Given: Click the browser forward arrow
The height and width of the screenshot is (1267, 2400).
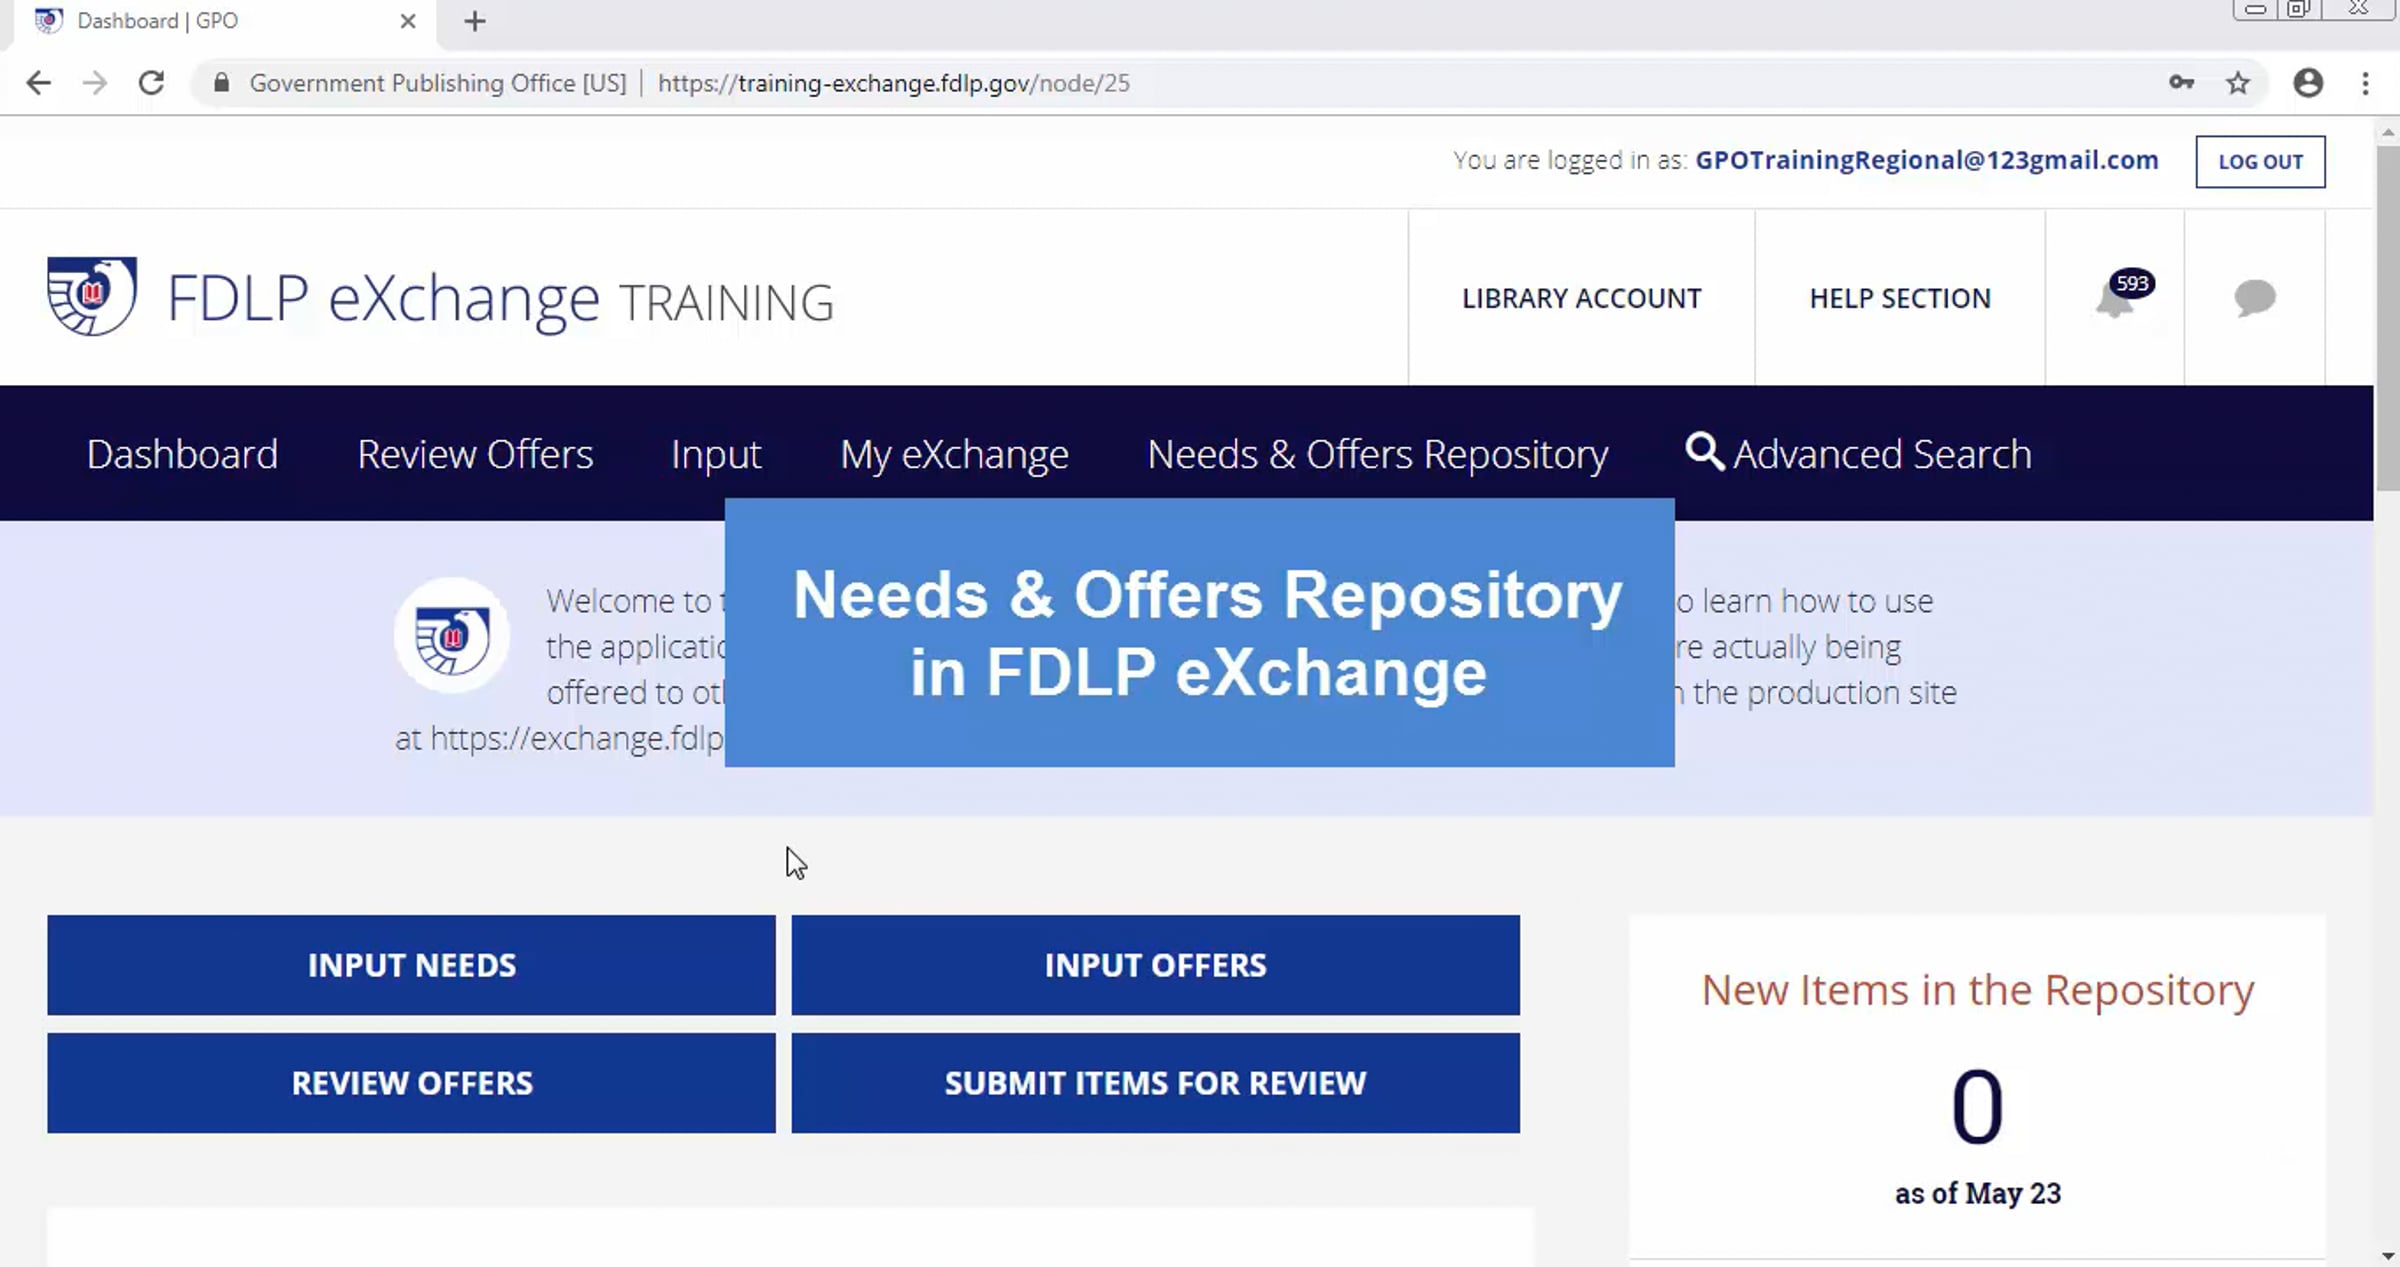Looking at the screenshot, I should tap(95, 83).
